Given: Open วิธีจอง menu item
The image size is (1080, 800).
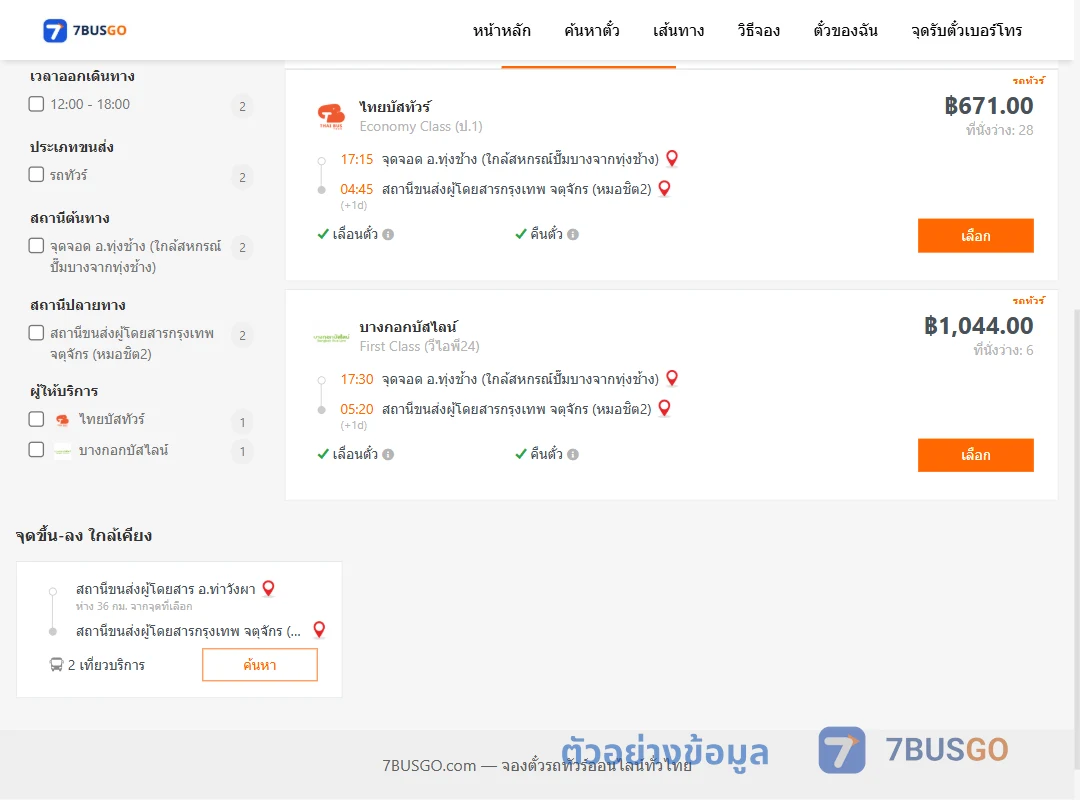Looking at the screenshot, I should coord(758,30).
